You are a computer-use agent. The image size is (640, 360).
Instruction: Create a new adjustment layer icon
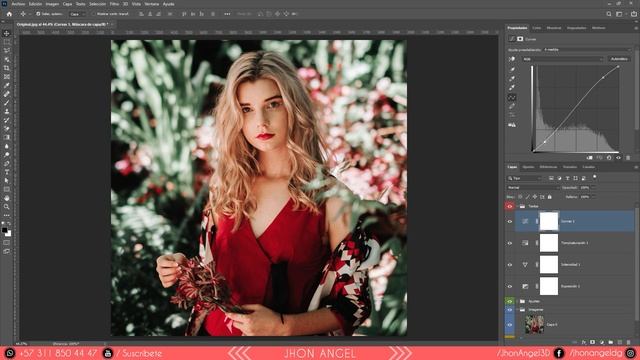tap(602, 342)
